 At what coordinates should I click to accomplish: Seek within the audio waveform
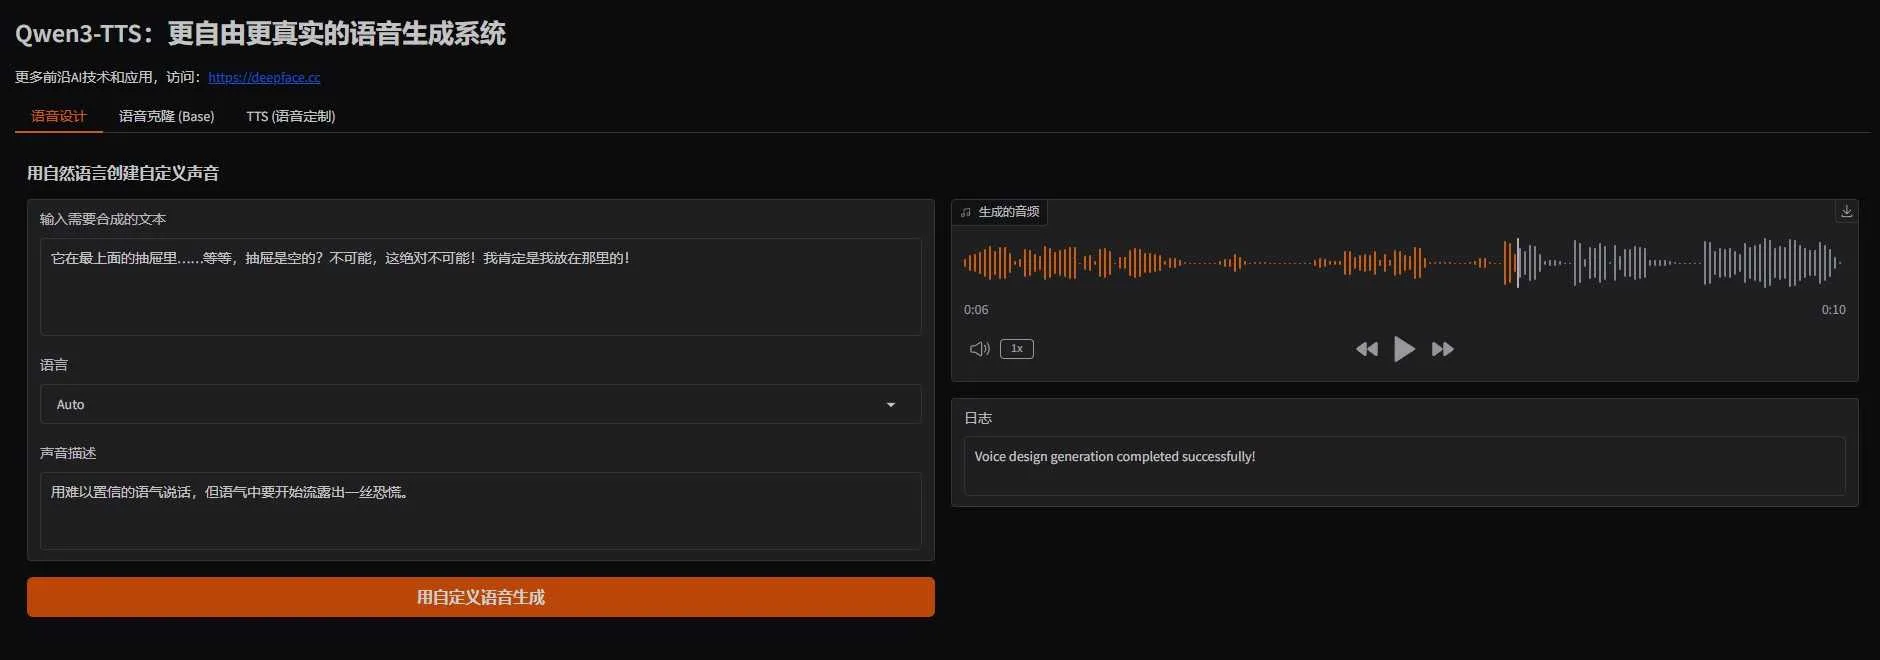[x=1402, y=263]
